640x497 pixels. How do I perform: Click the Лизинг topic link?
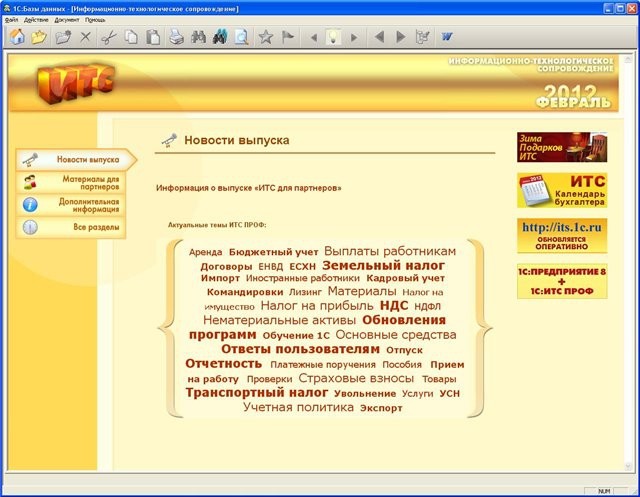click(305, 292)
